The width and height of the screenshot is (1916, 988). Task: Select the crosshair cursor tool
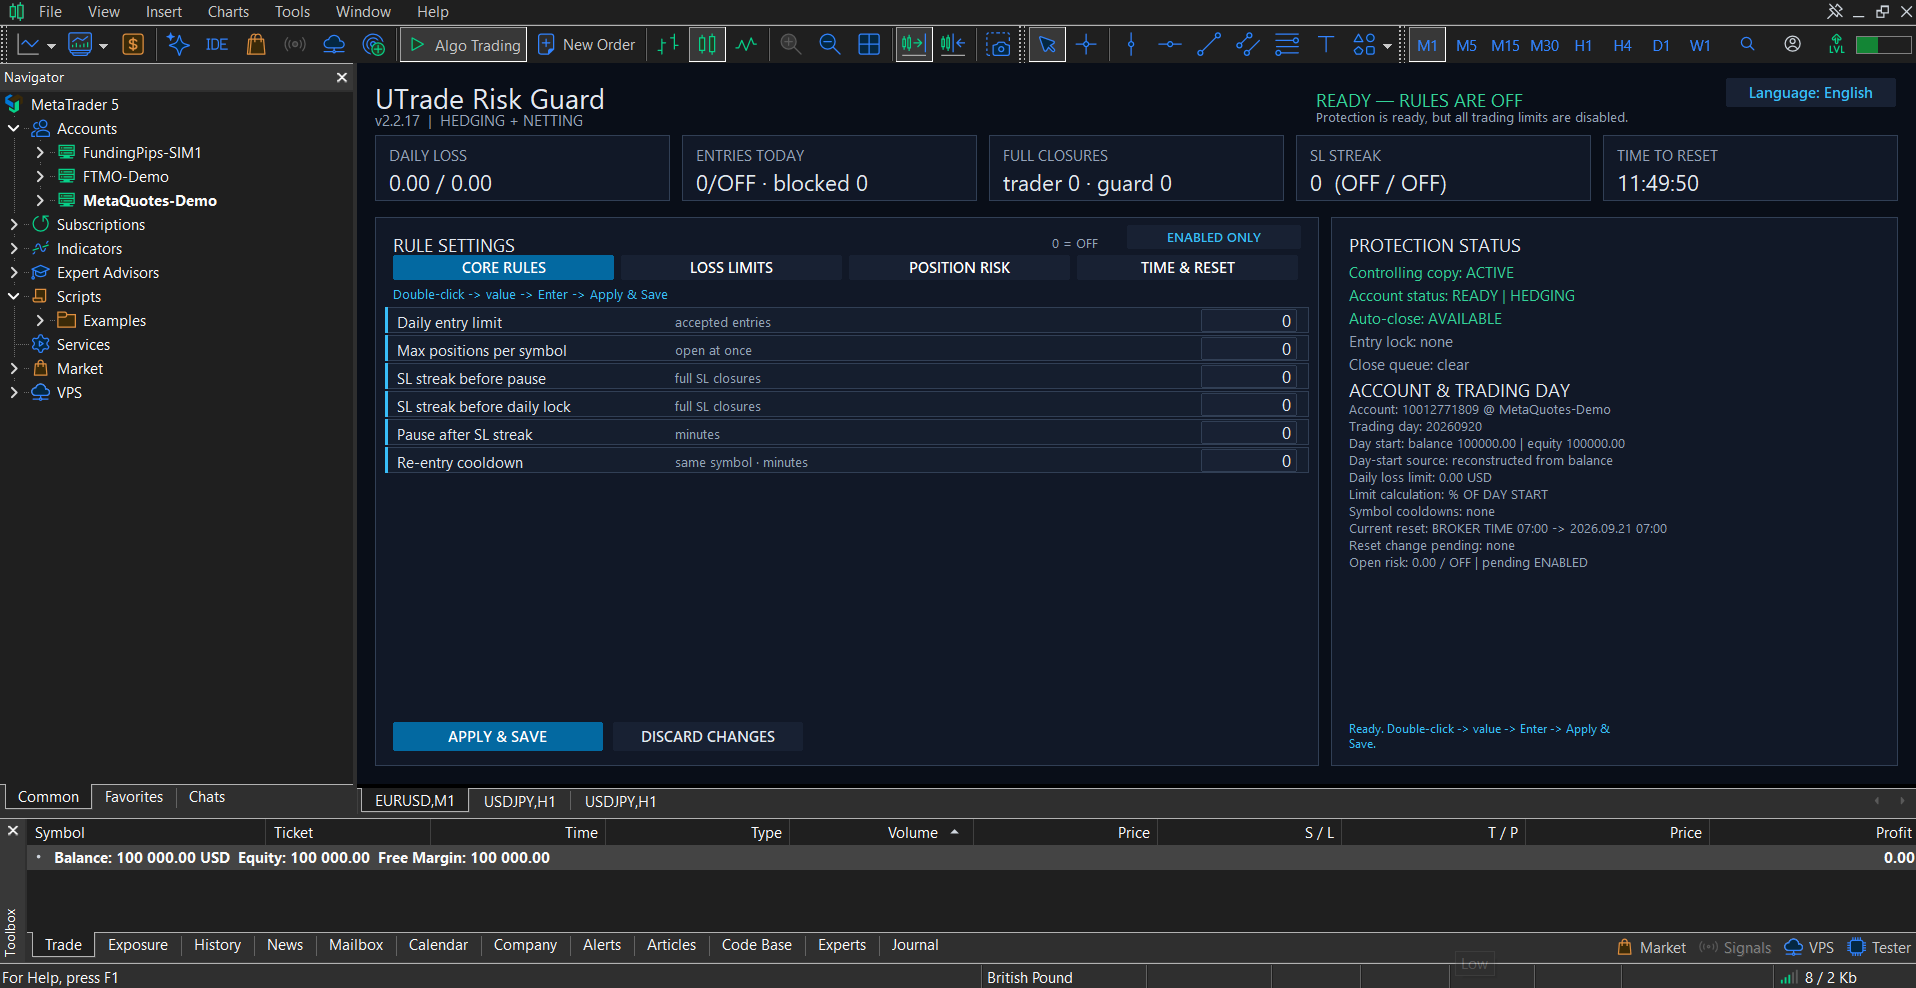click(x=1086, y=45)
